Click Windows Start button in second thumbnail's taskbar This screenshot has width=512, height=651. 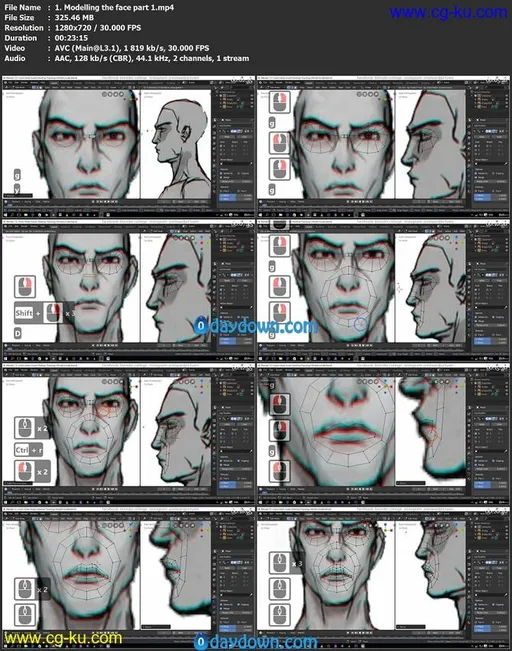pos(261,215)
